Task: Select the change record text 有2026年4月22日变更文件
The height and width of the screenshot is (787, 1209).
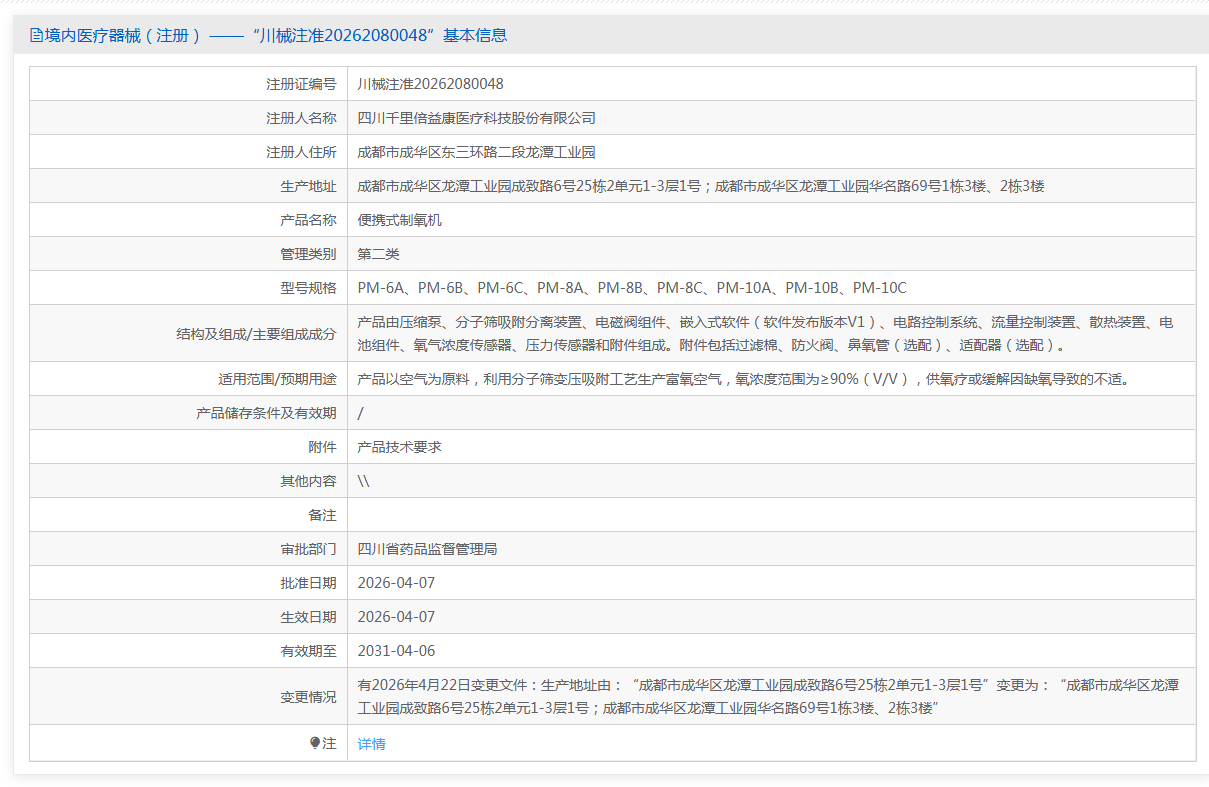Action: pyautogui.click(x=768, y=697)
